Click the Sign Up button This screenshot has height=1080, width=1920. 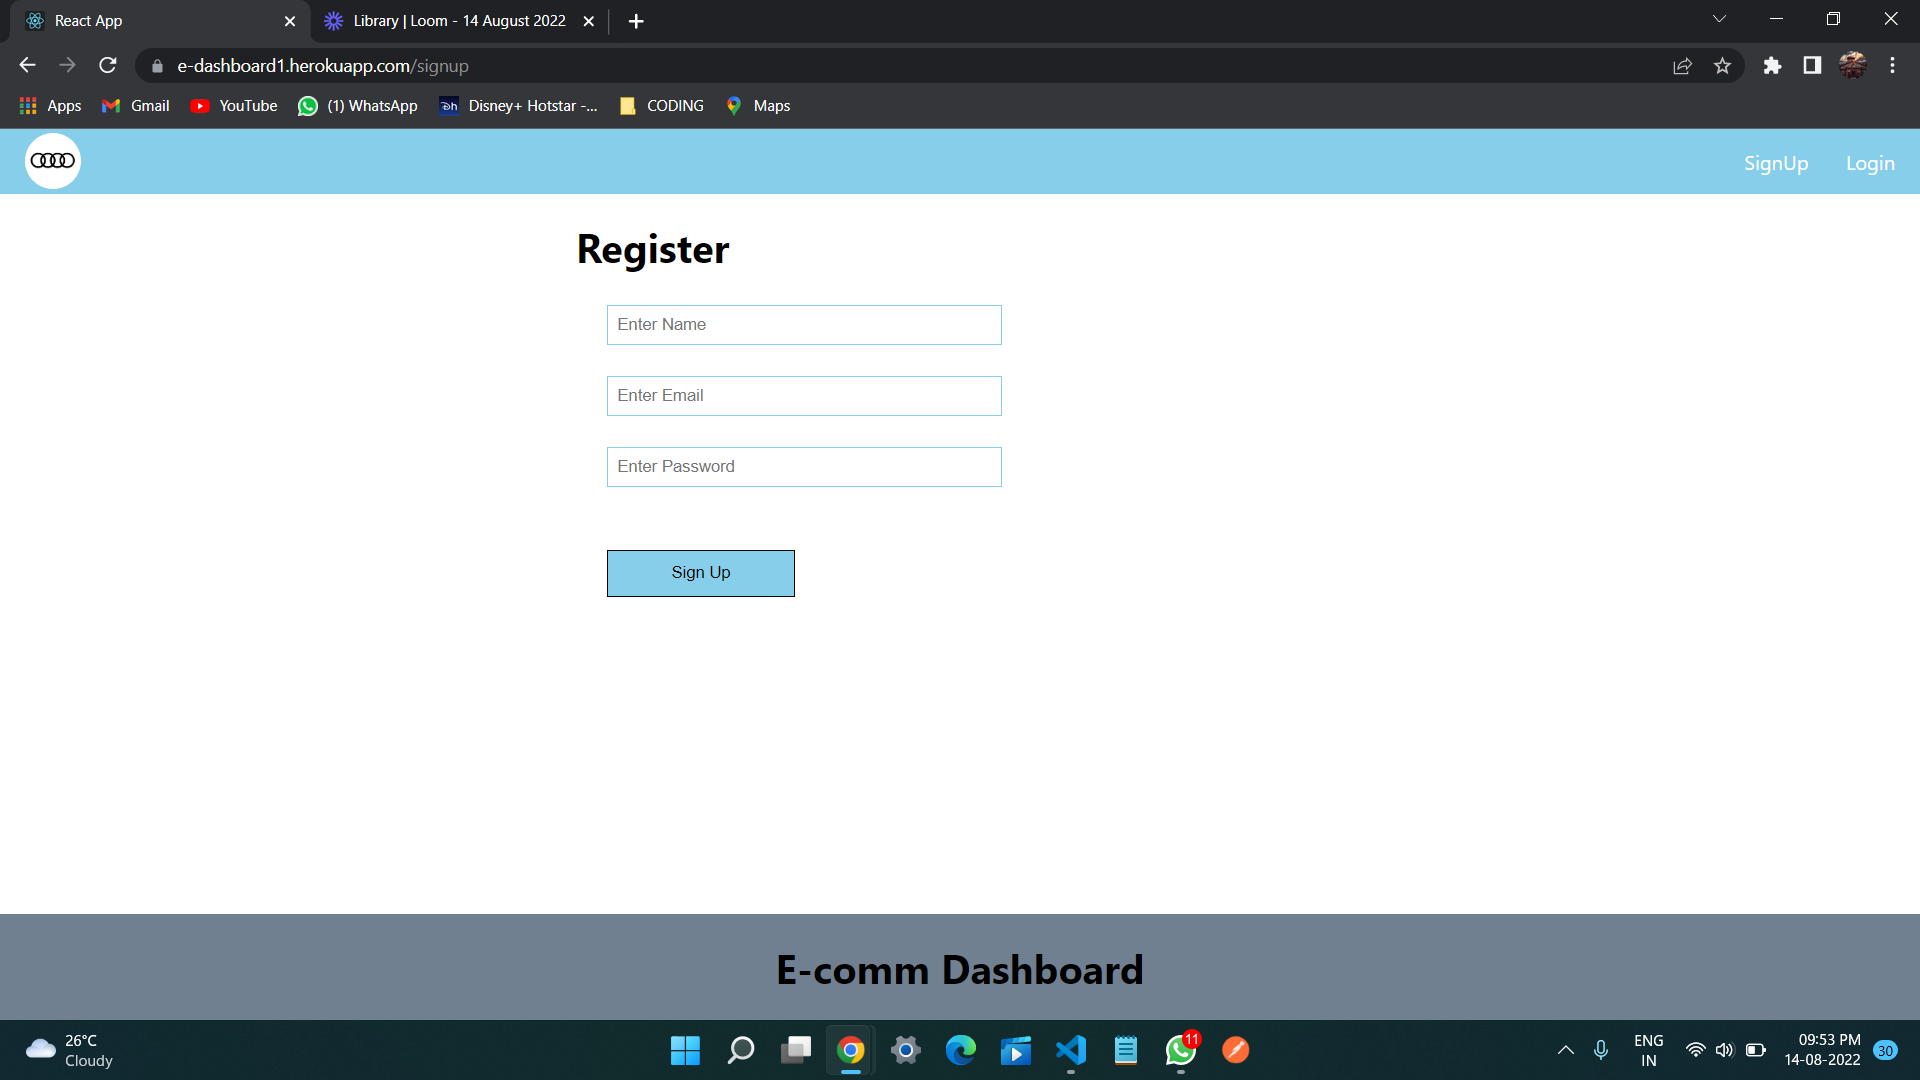[x=700, y=572]
